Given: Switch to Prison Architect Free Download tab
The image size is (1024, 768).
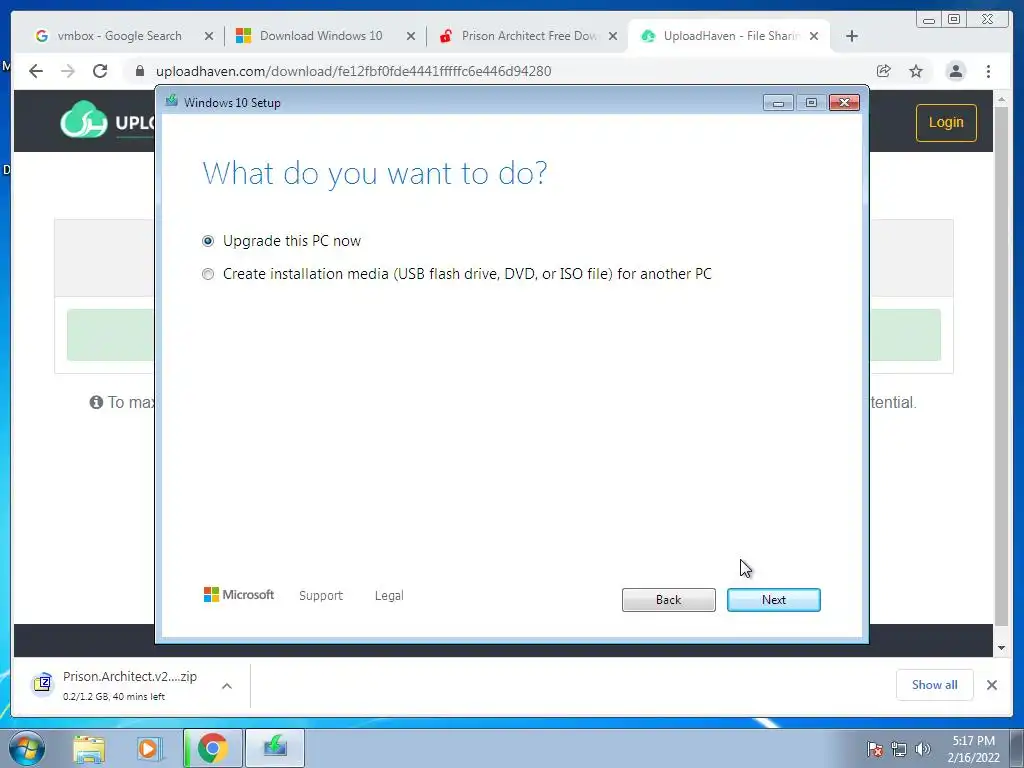Looking at the screenshot, I should coord(529,36).
